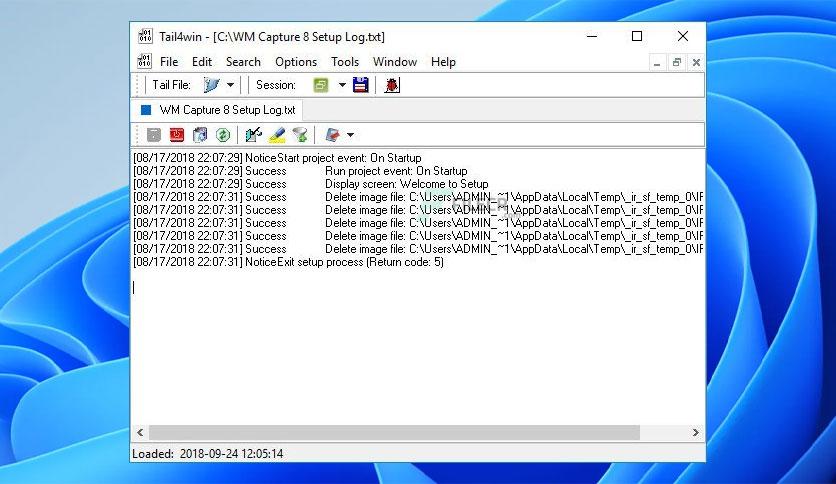Click the red-blue arrow tool icon
This screenshot has height=484, width=836.
332,135
